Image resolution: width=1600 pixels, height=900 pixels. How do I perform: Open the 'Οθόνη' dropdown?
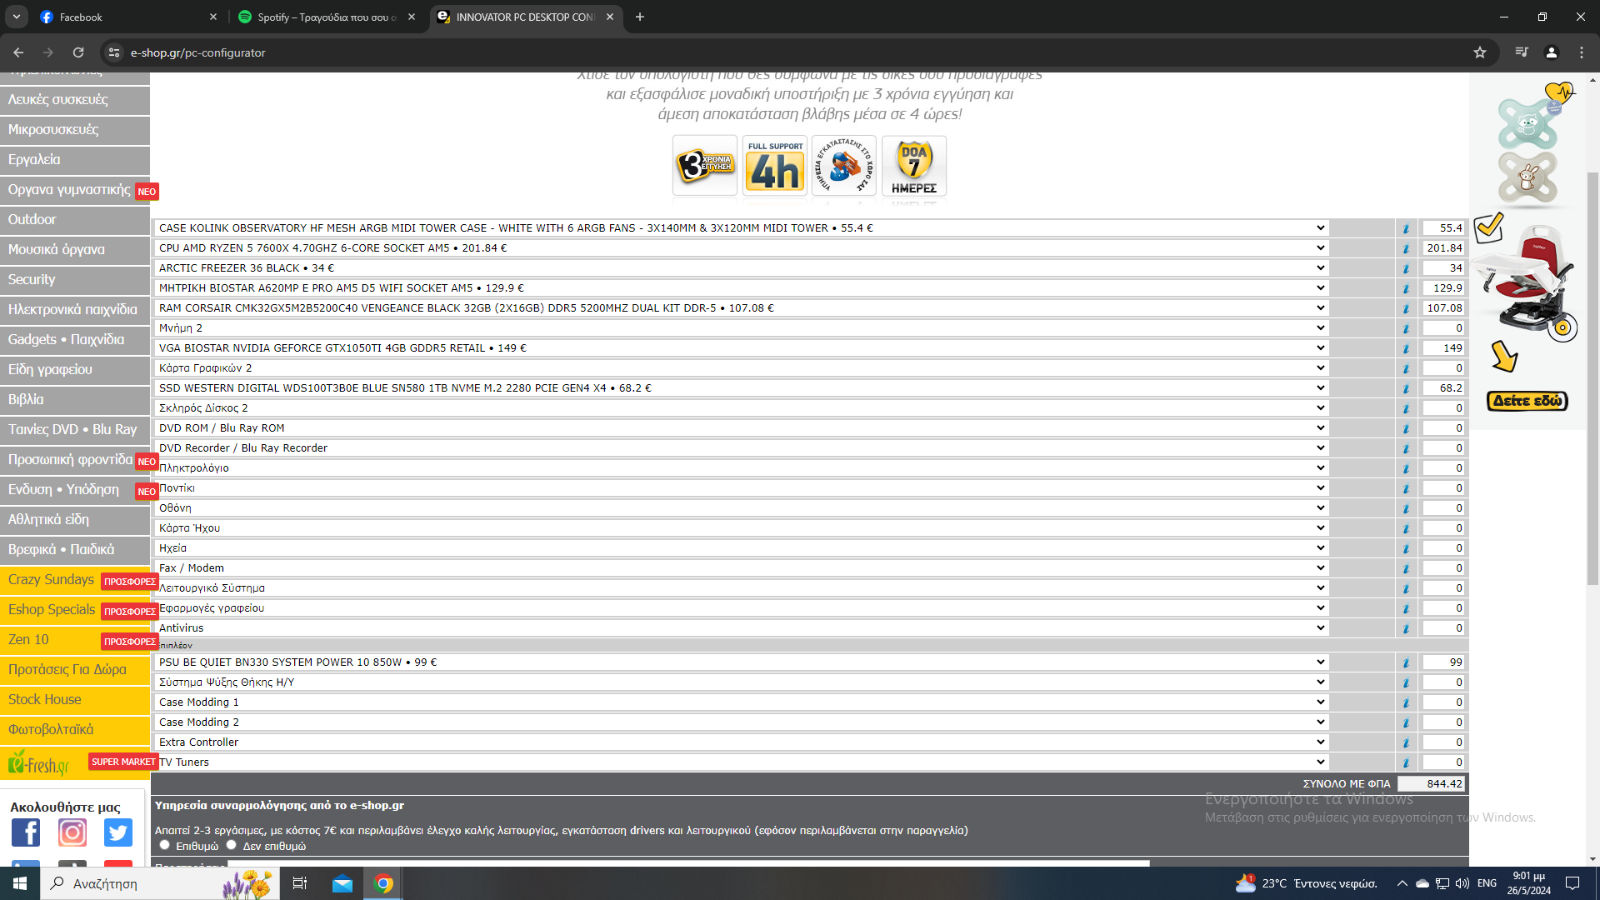coord(742,508)
